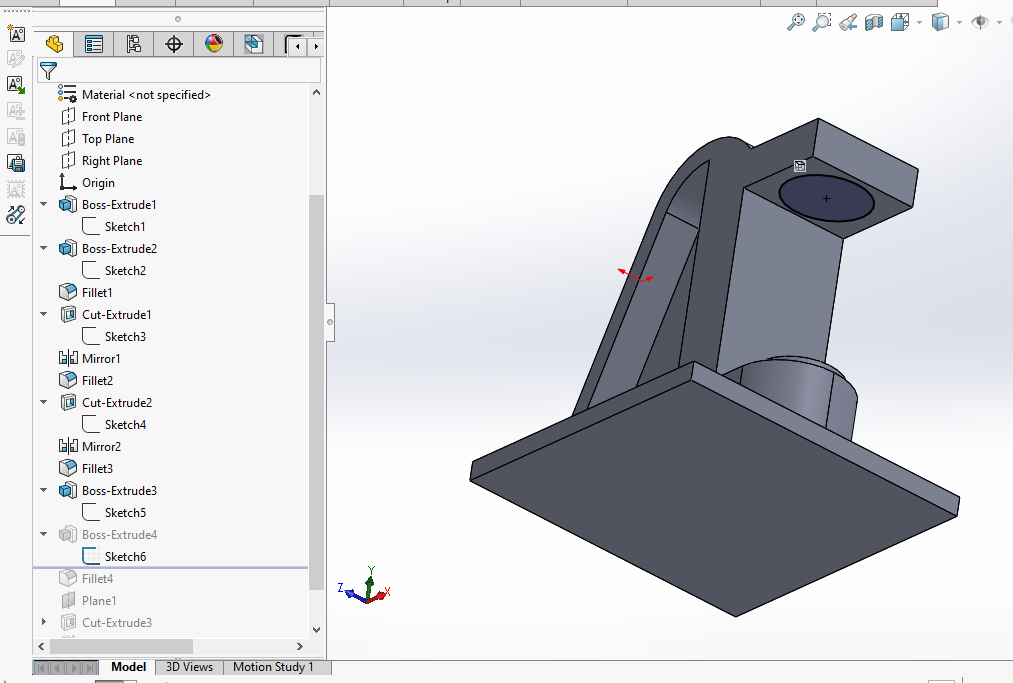Activate the Section View tool
The height and width of the screenshot is (683, 1013).
(874, 22)
